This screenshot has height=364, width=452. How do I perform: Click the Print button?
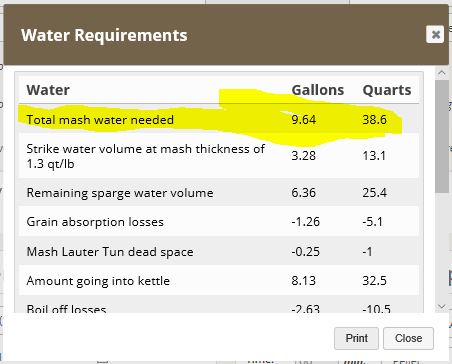(356, 338)
